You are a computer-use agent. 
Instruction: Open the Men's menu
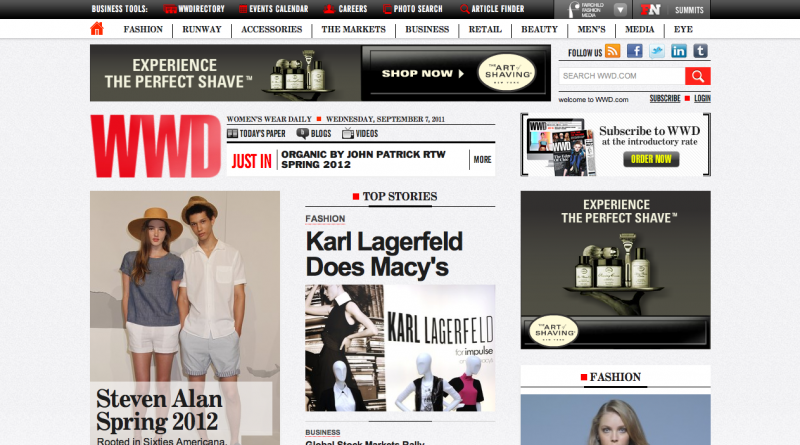(591, 29)
